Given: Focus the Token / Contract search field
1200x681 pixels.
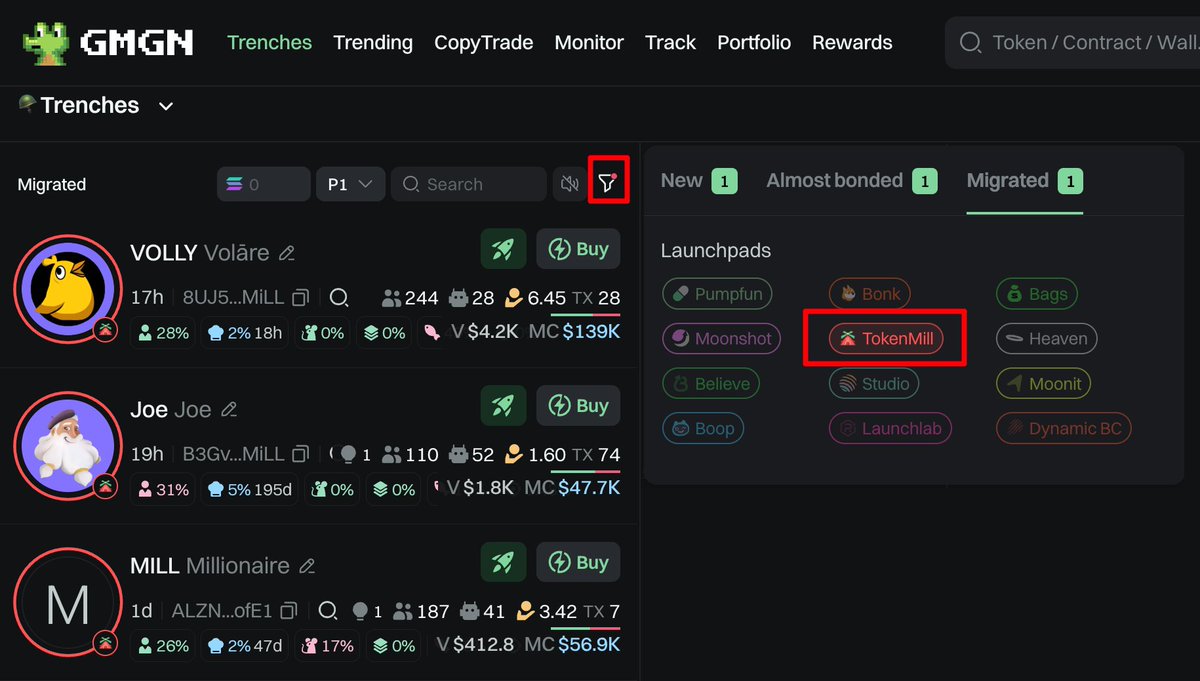Looking at the screenshot, I should 1090,42.
